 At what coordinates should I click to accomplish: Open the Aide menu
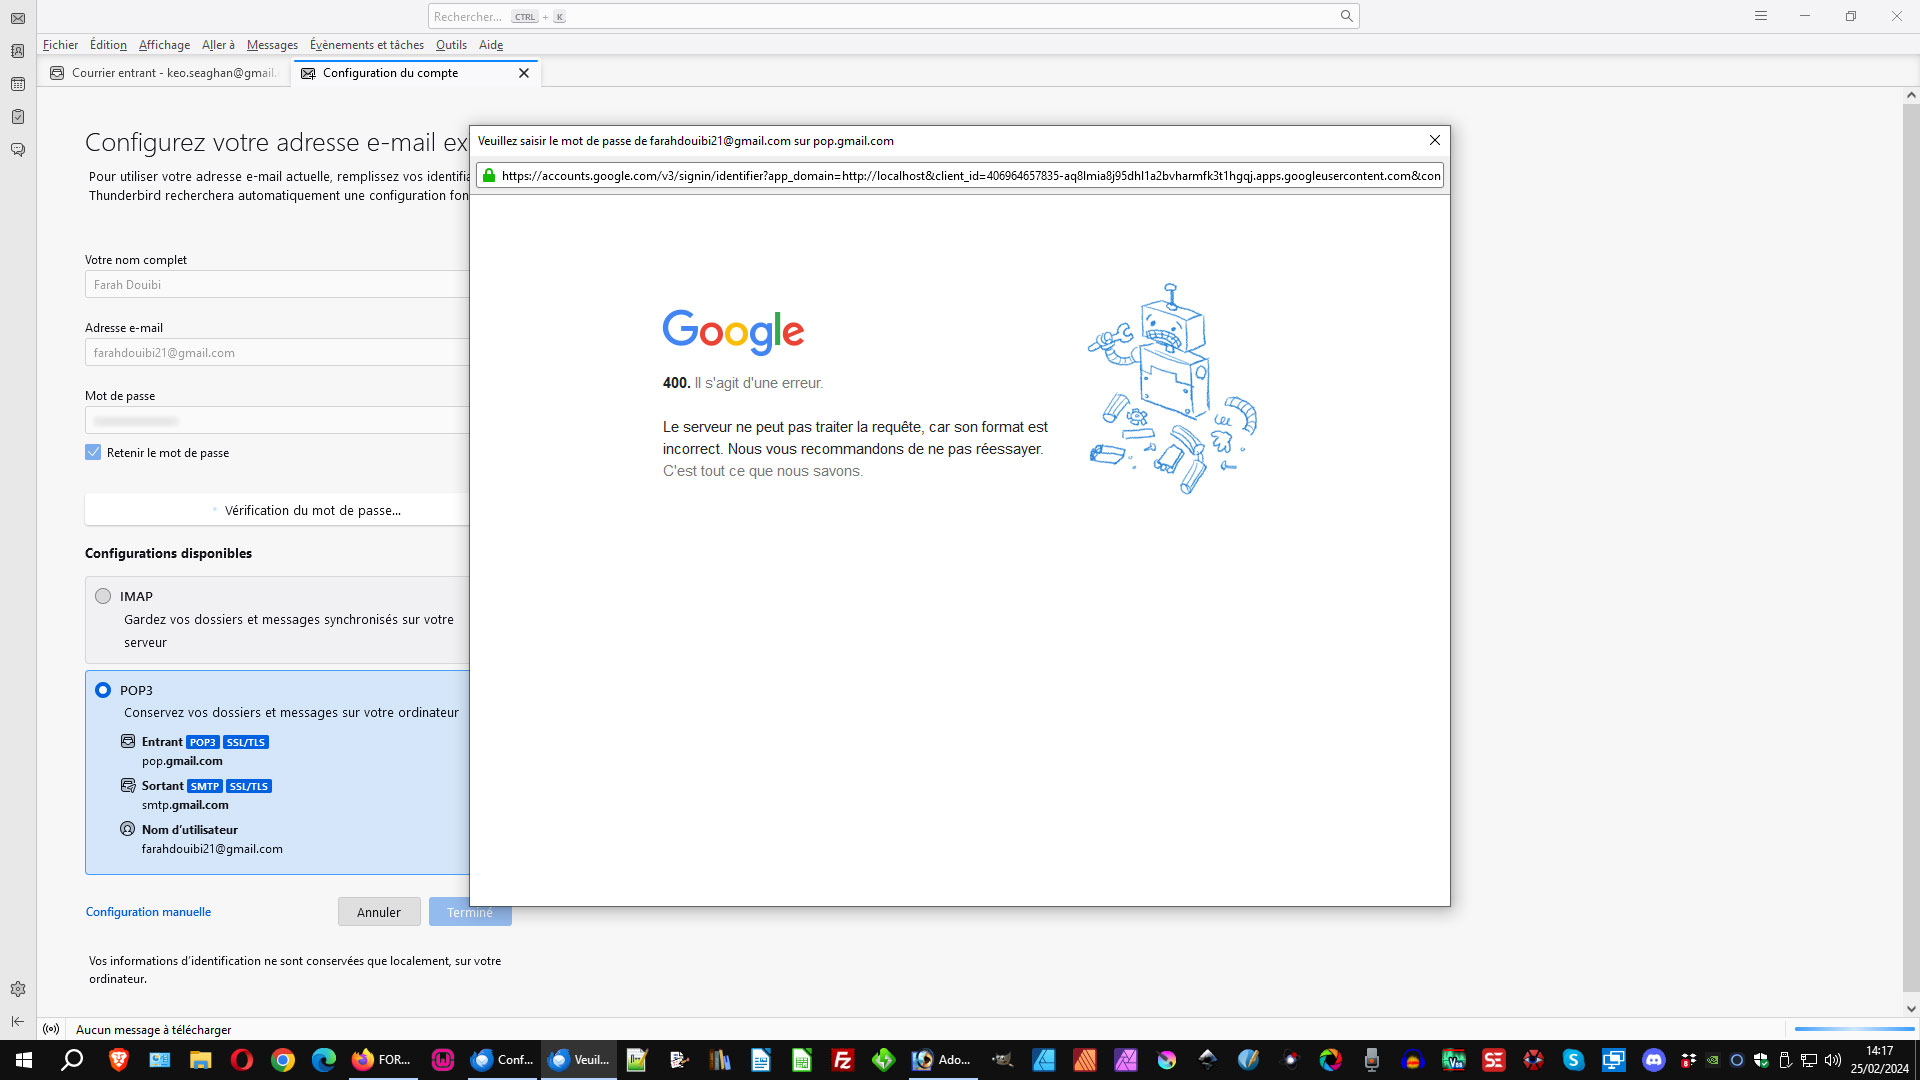(x=491, y=45)
